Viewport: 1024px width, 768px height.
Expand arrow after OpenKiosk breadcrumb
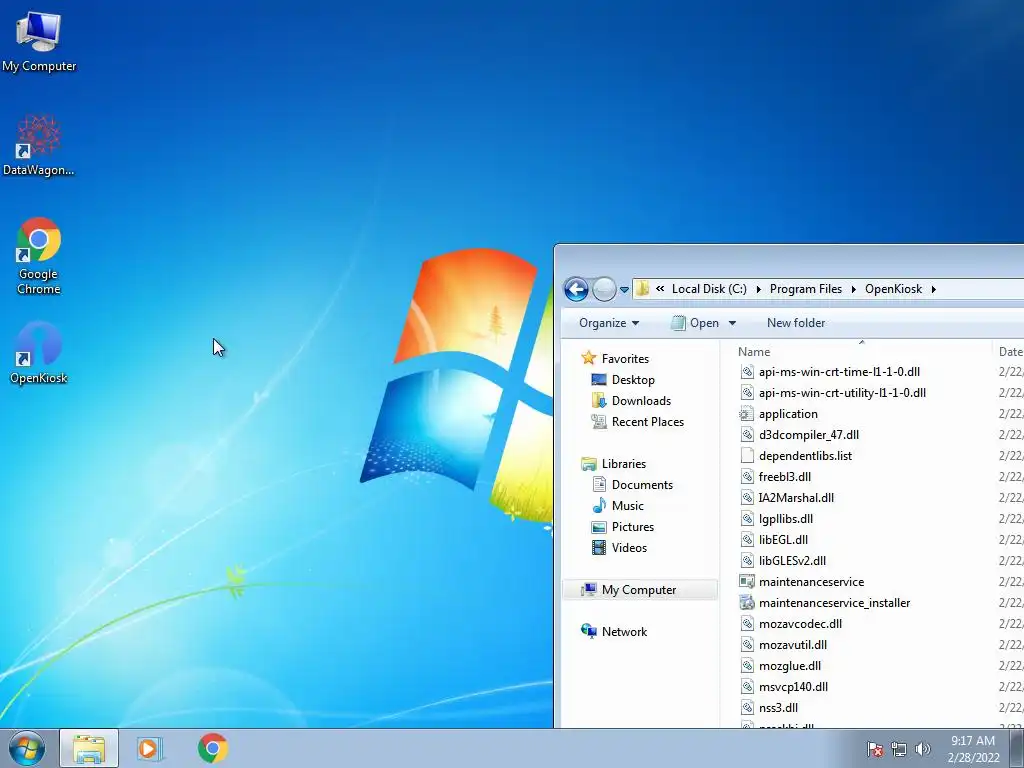click(934, 289)
